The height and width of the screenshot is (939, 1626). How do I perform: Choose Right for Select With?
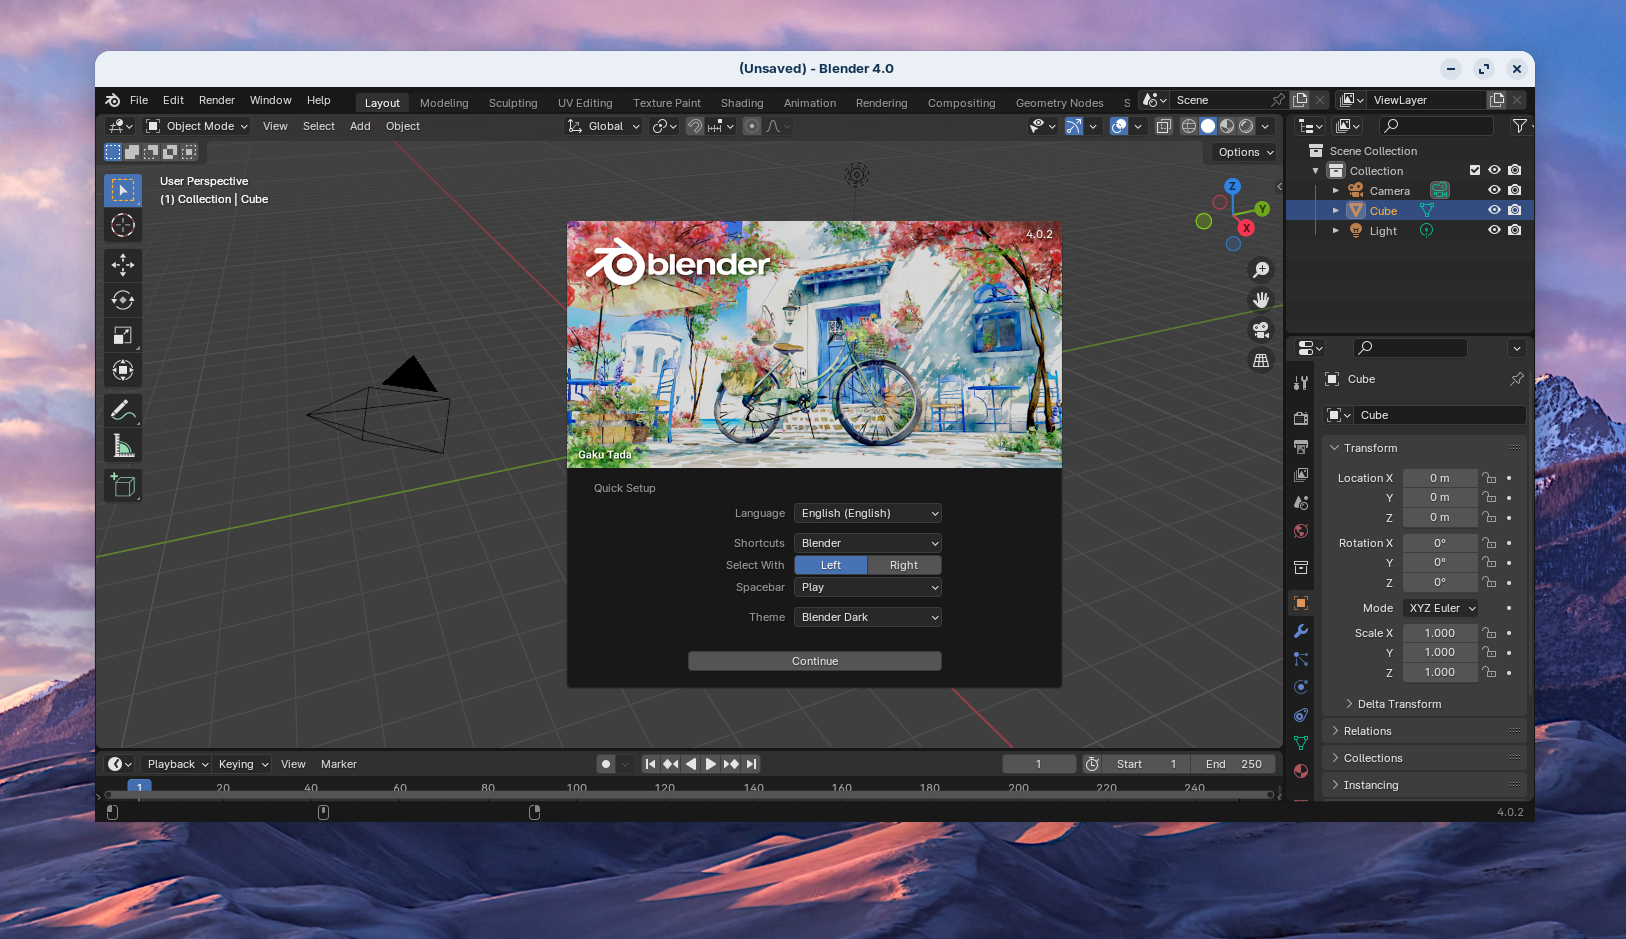(x=904, y=565)
